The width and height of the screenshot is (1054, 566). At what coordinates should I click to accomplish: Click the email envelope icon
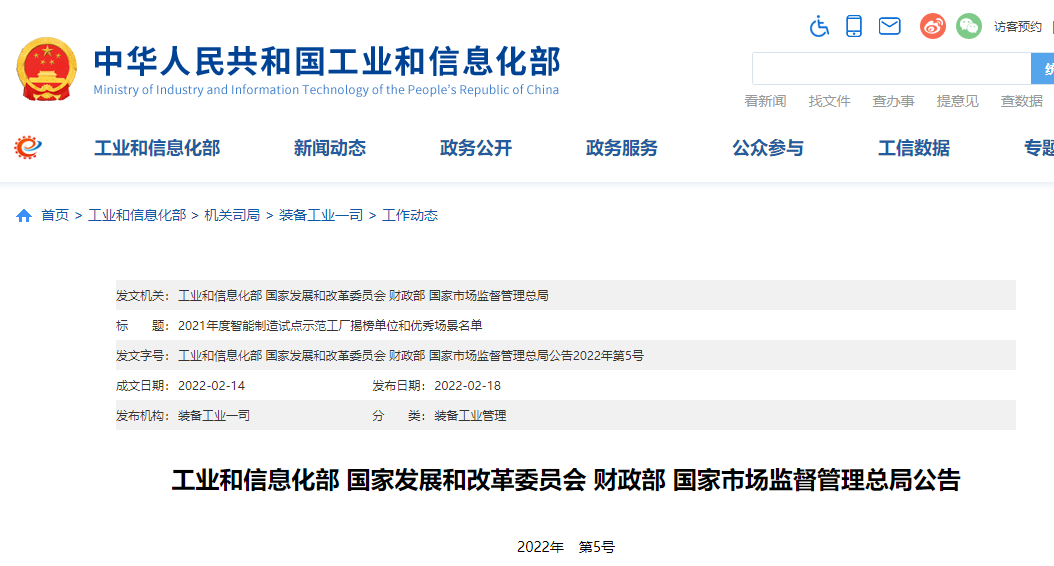[x=889, y=26]
